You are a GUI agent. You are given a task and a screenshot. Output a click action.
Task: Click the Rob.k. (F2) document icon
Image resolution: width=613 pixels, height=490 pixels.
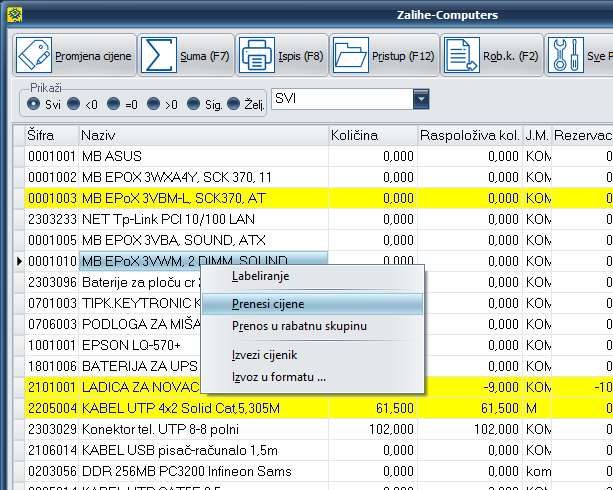pos(461,56)
